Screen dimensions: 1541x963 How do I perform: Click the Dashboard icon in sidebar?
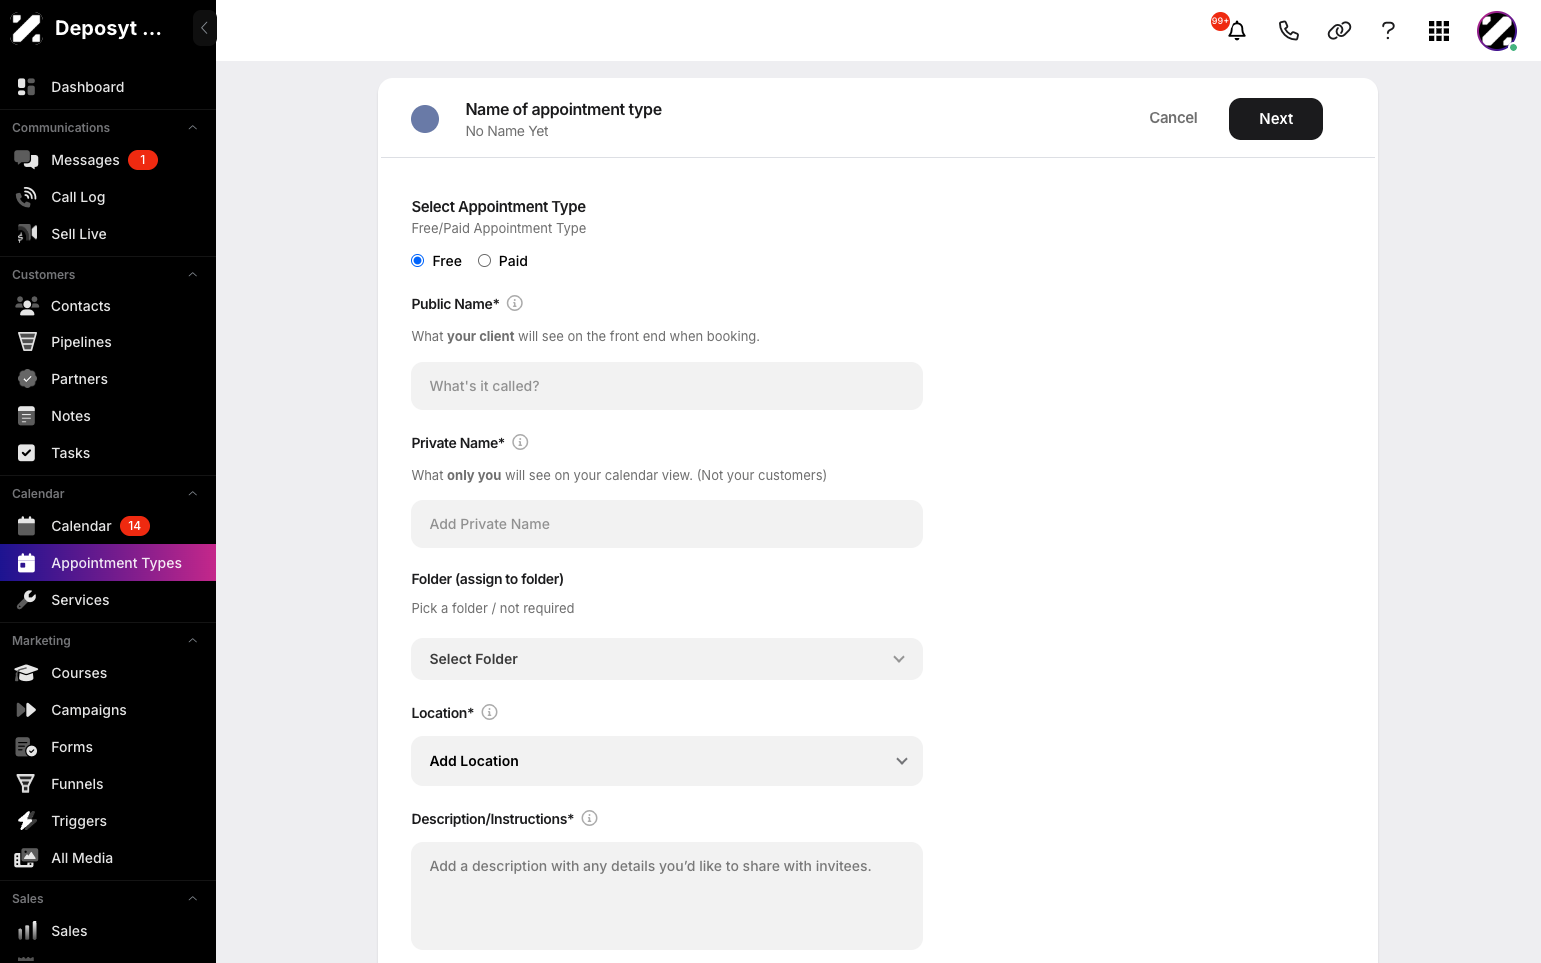27,87
